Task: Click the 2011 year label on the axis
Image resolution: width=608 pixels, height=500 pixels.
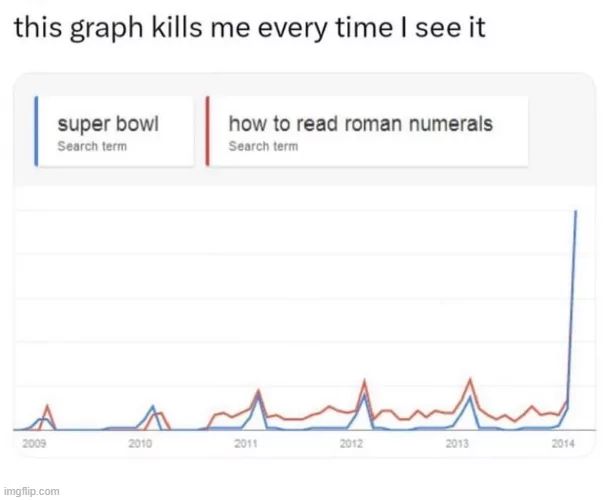Action: [x=245, y=441]
